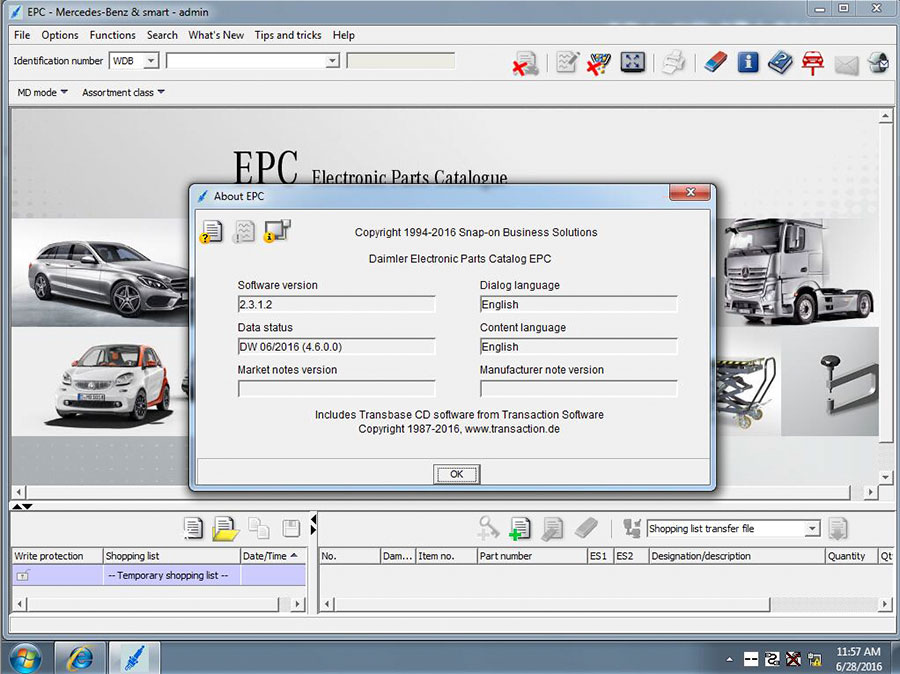This screenshot has height=674, width=900.
Task: Open the Help menu
Action: click(x=344, y=35)
